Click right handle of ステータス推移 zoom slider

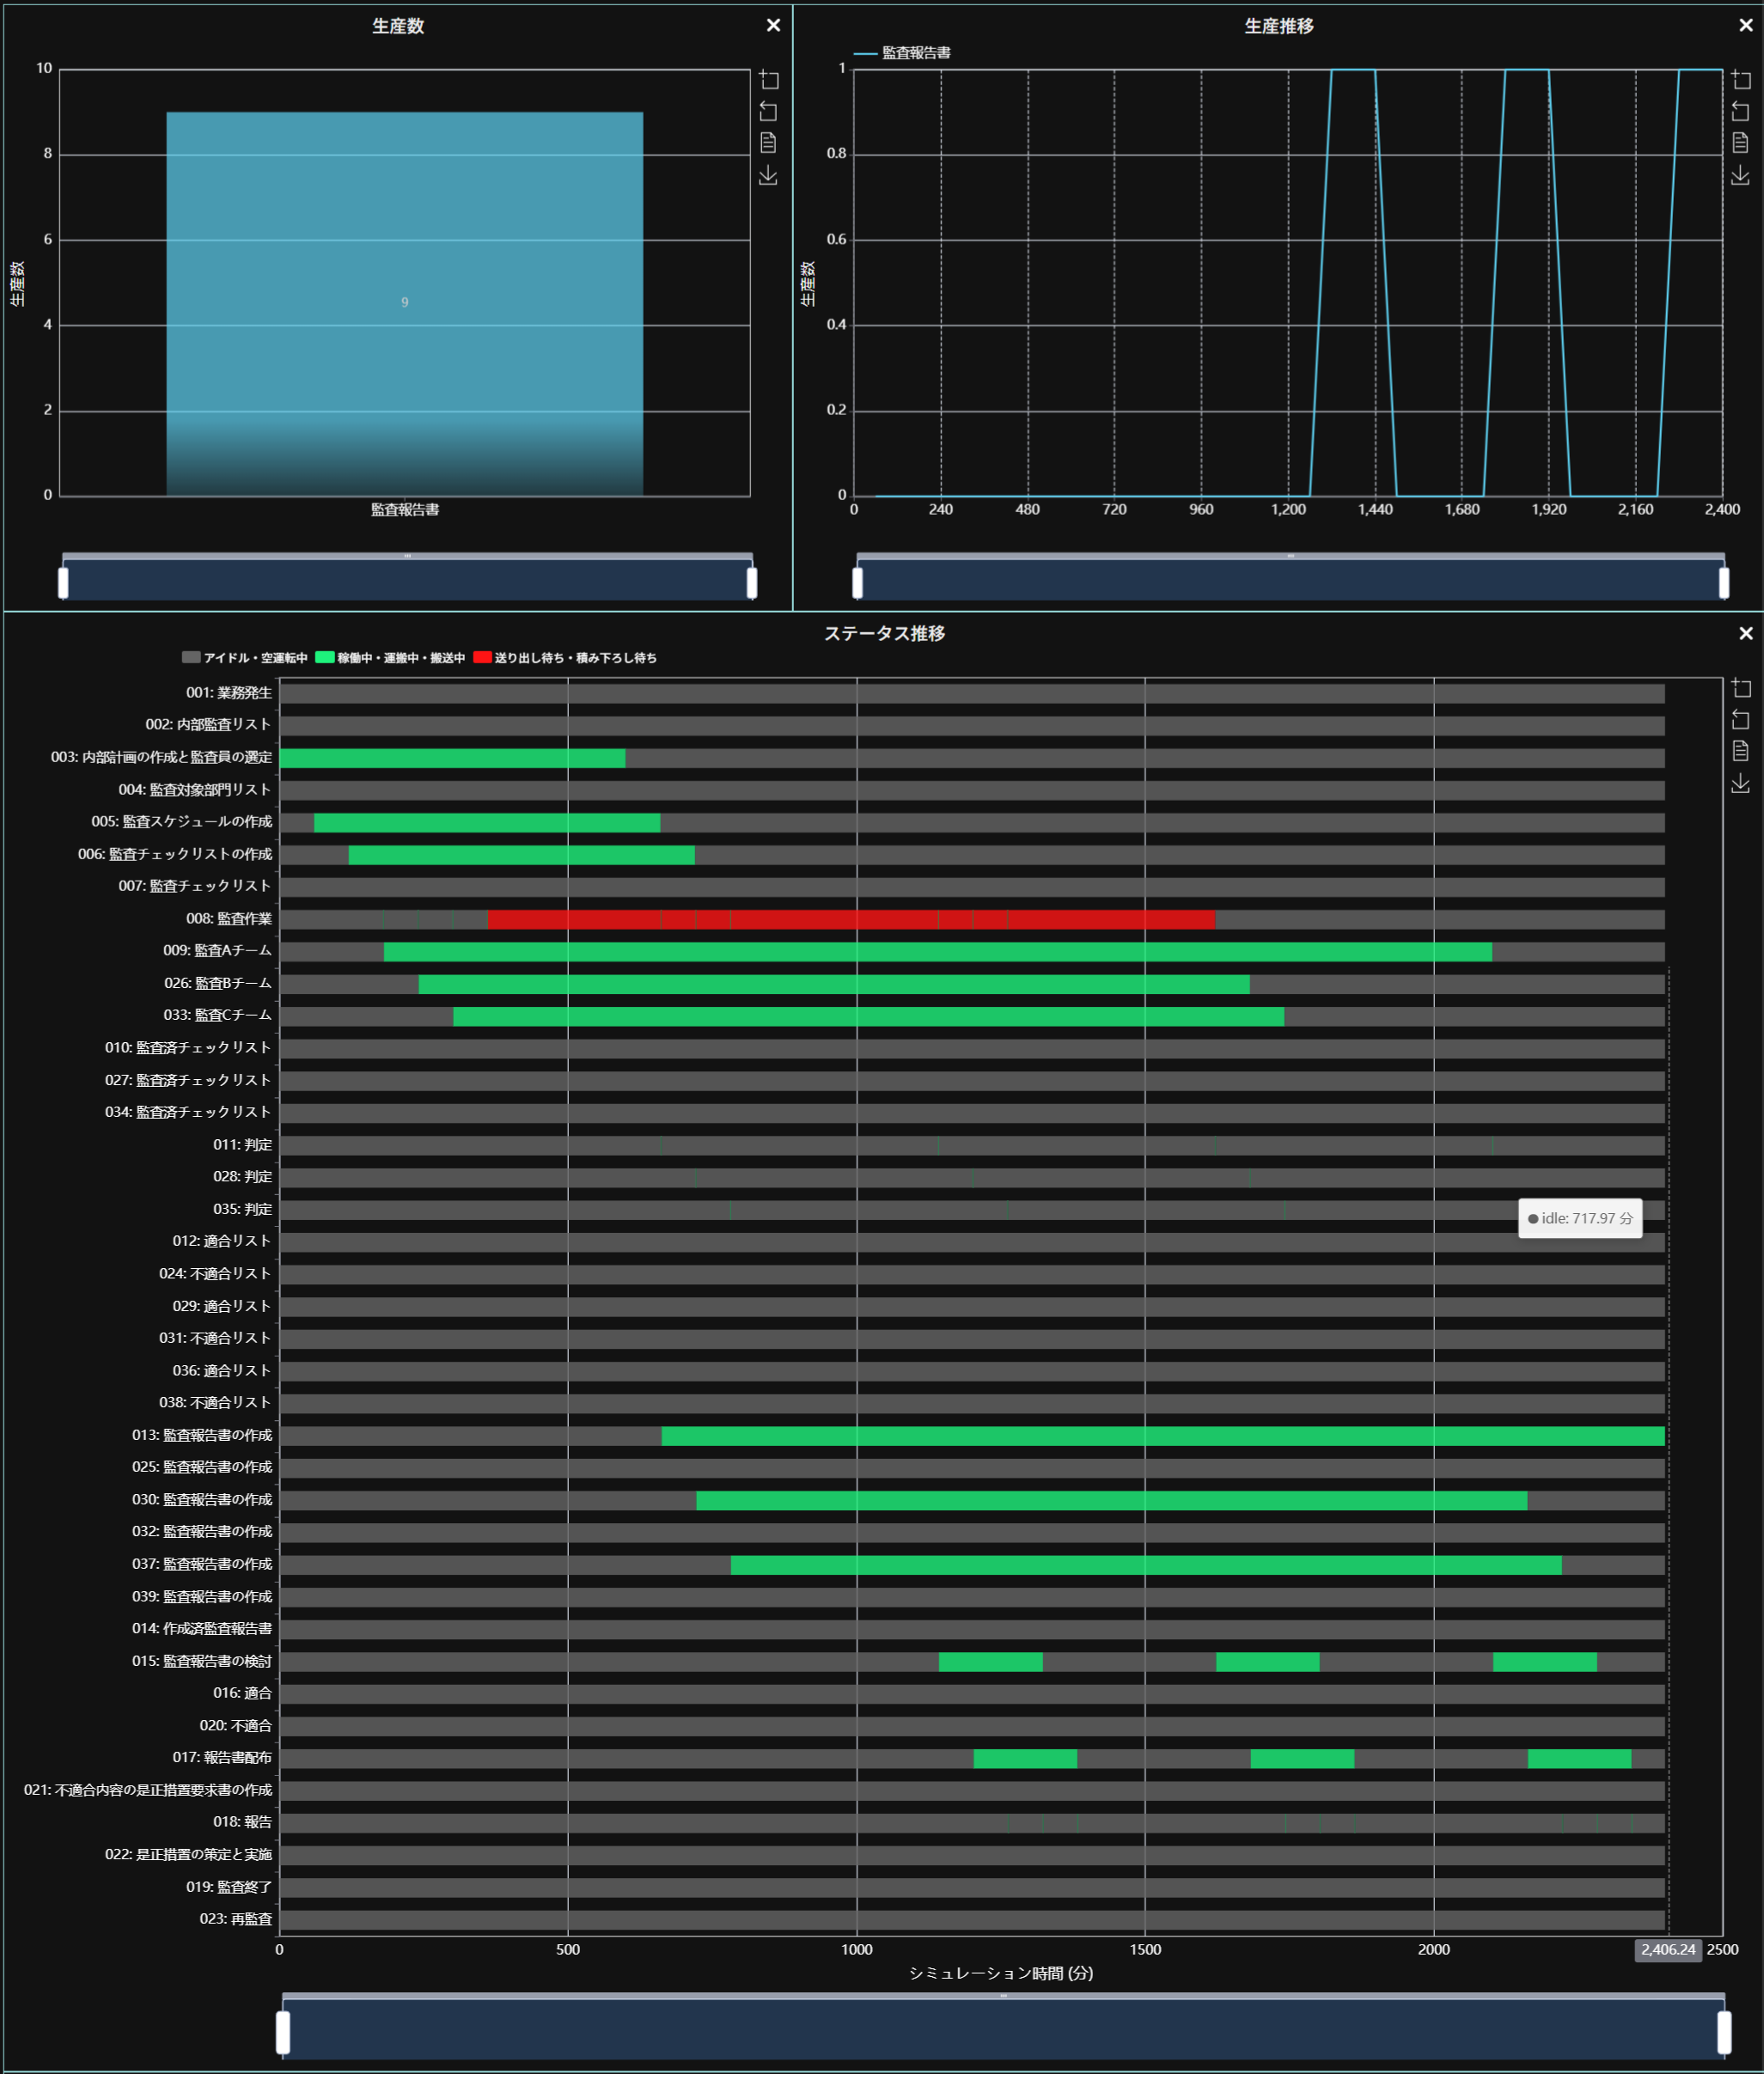tap(1724, 2032)
